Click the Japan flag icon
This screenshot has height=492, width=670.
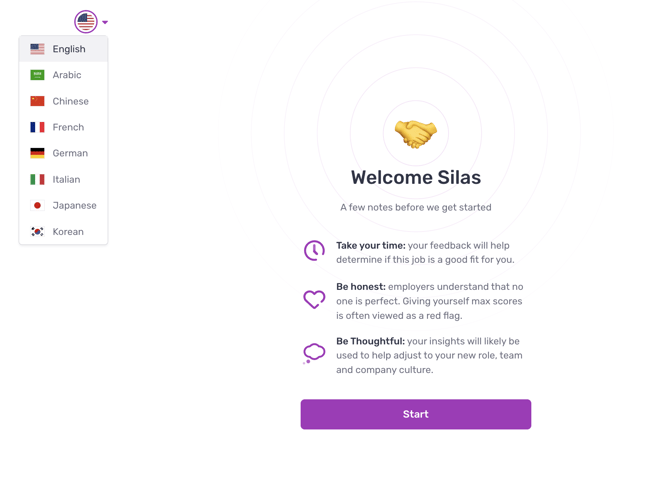click(x=37, y=205)
